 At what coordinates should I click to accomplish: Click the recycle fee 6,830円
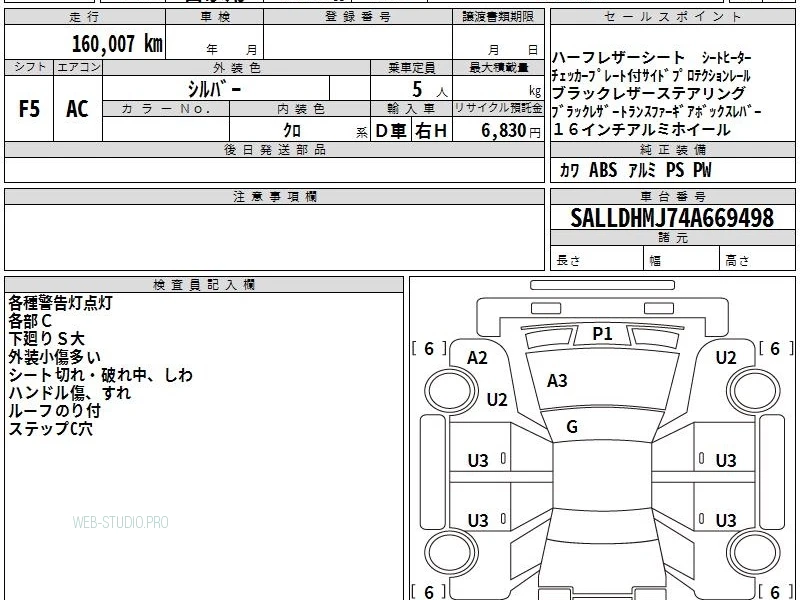coord(511,131)
